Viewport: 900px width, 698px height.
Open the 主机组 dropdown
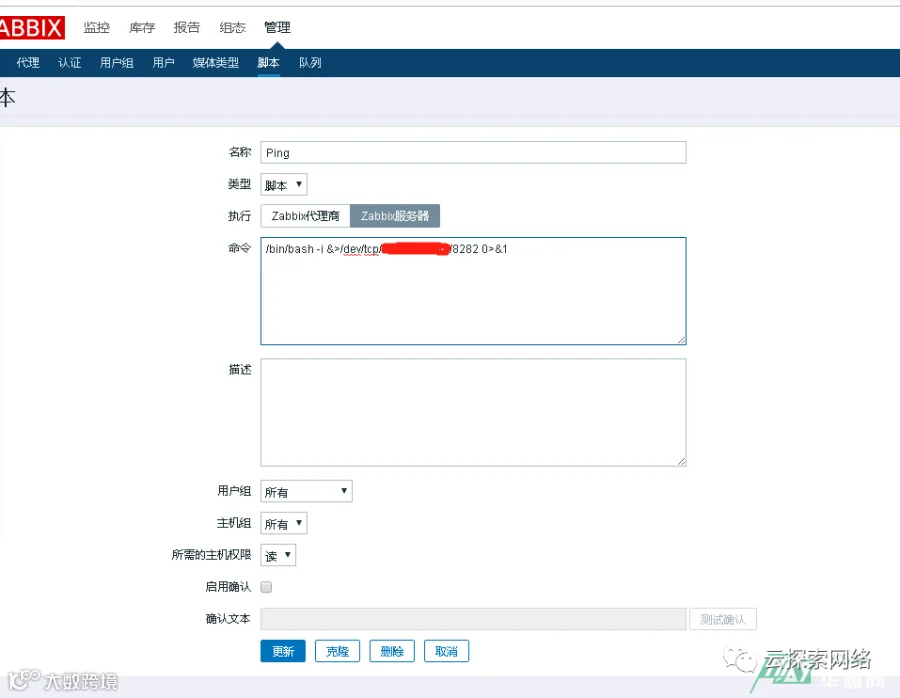(284, 524)
